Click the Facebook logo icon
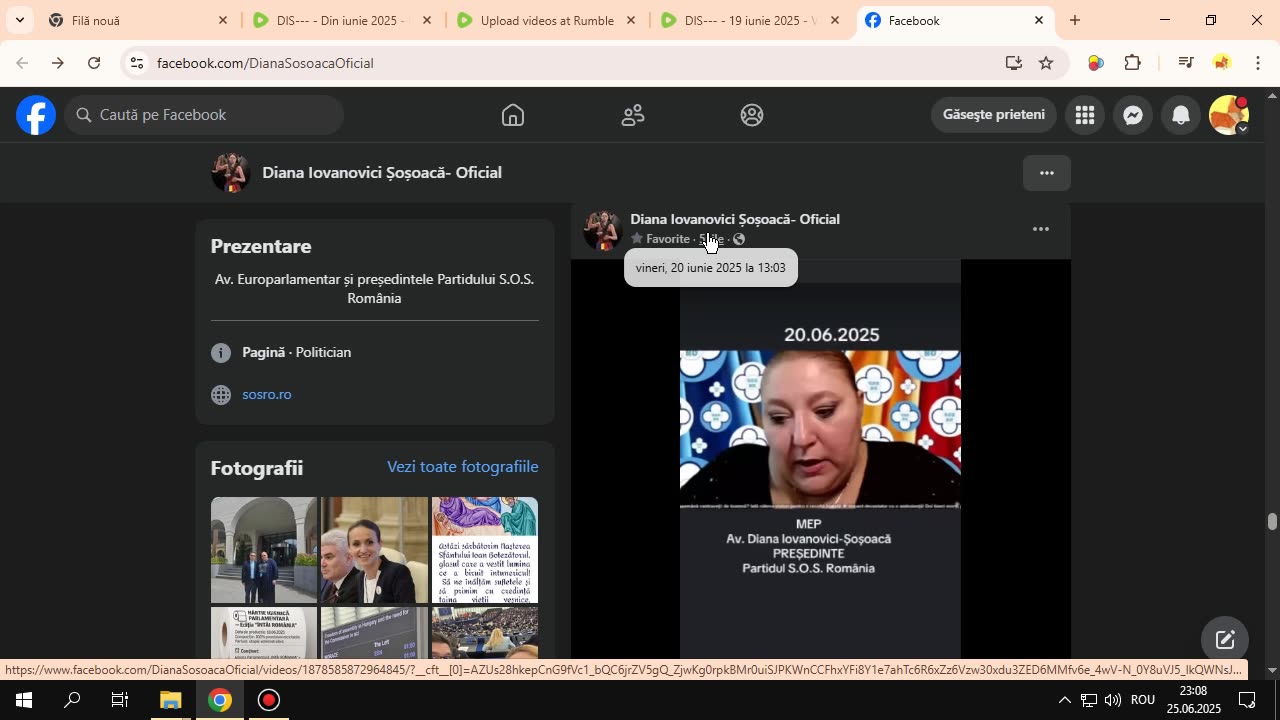 click(x=35, y=115)
